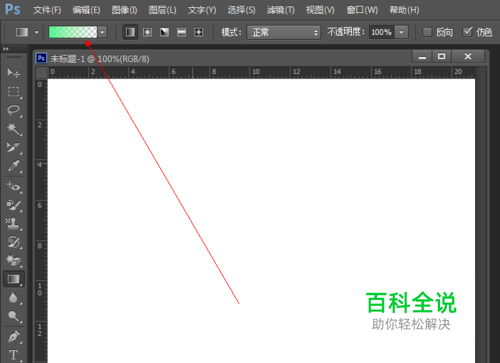Open the 帮助(H) menu
The width and height of the screenshot is (500, 363).
coord(404,10)
